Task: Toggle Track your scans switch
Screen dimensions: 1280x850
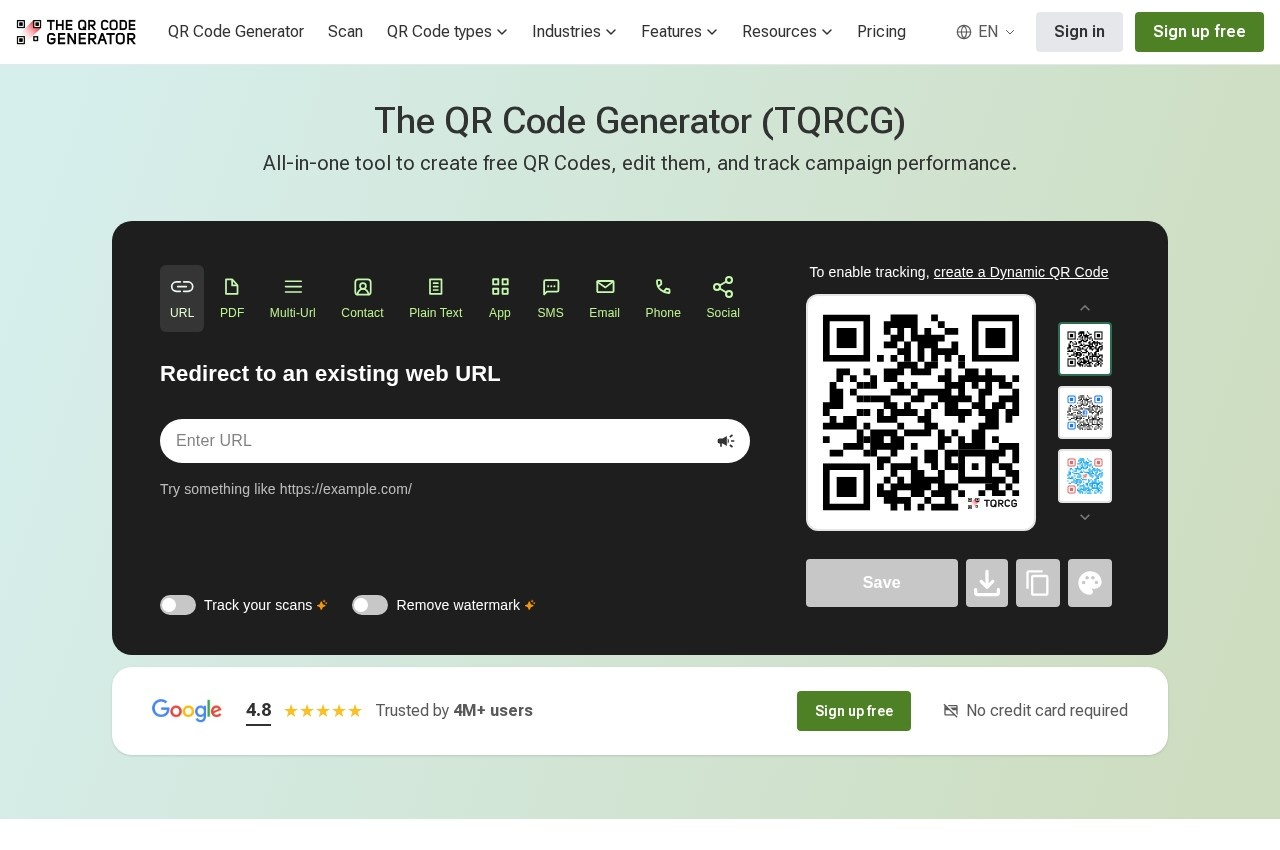Action: click(178, 605)
